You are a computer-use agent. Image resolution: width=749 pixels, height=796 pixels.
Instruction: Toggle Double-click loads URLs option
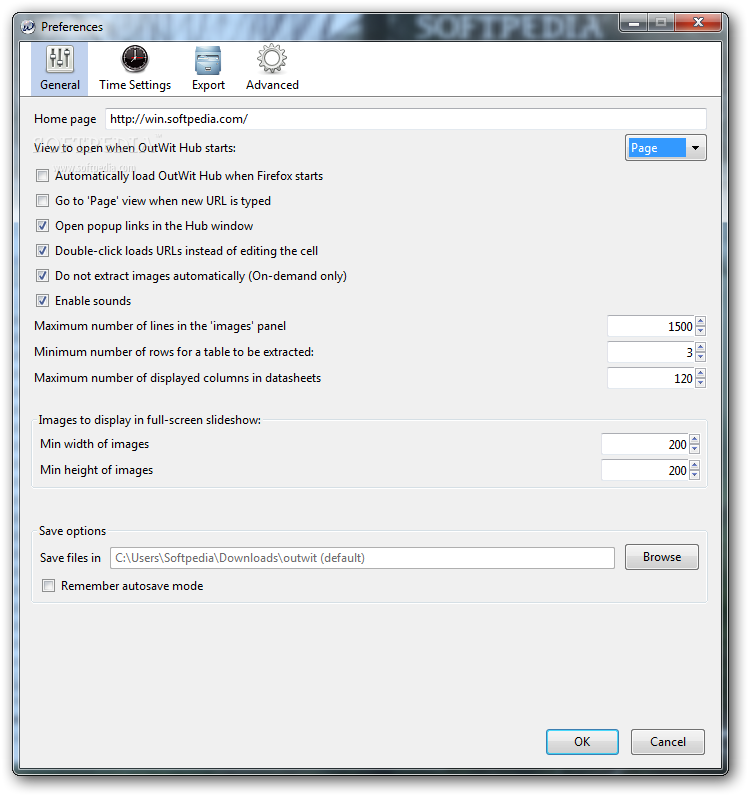point(42,250)
